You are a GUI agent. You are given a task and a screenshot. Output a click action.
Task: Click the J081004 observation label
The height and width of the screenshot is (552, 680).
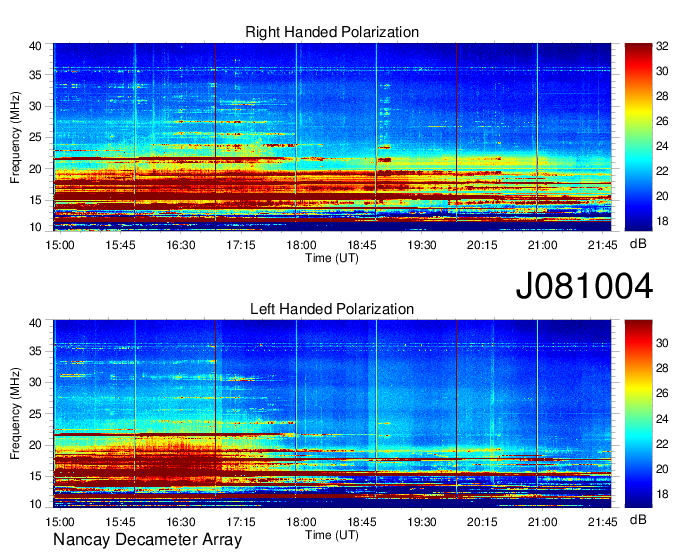[x=584, y=286]
